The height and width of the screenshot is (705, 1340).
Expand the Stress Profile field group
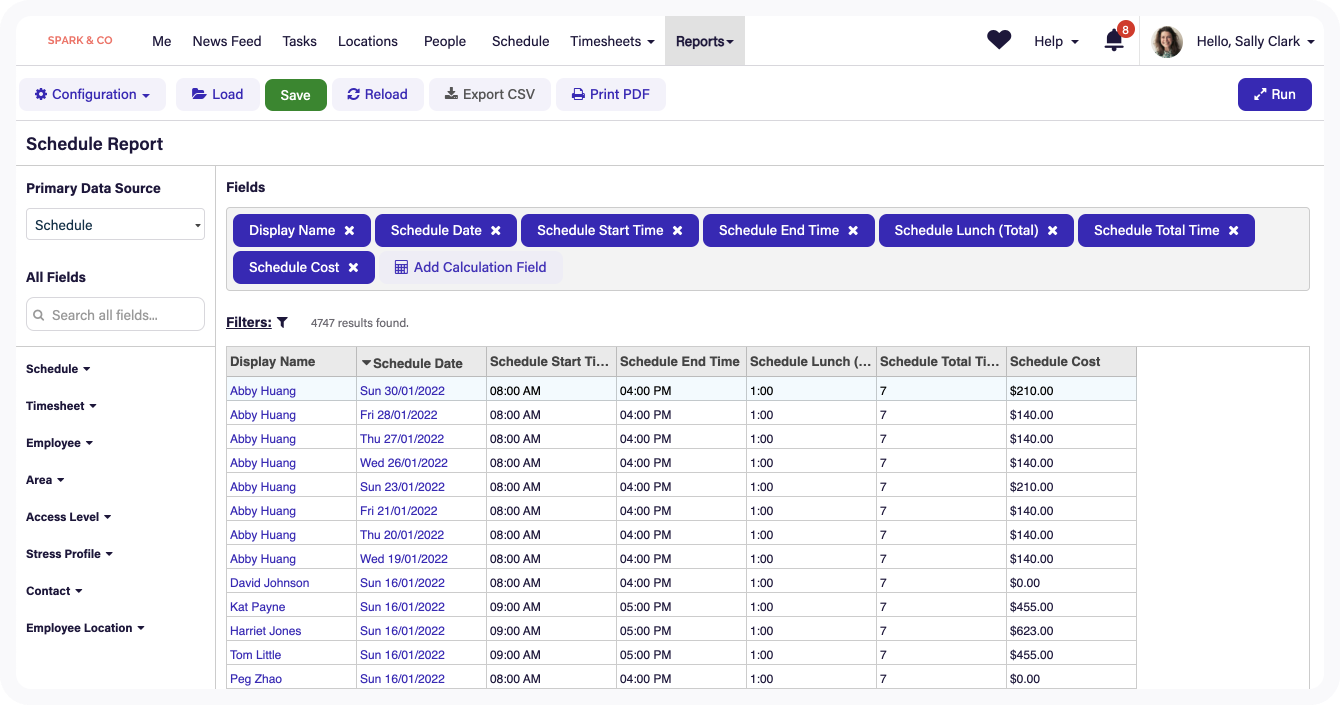69,554
